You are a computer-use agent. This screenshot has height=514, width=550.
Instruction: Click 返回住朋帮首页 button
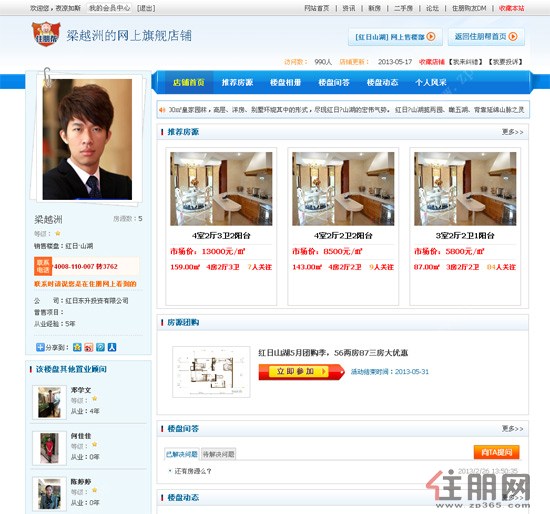click(486, 37)
